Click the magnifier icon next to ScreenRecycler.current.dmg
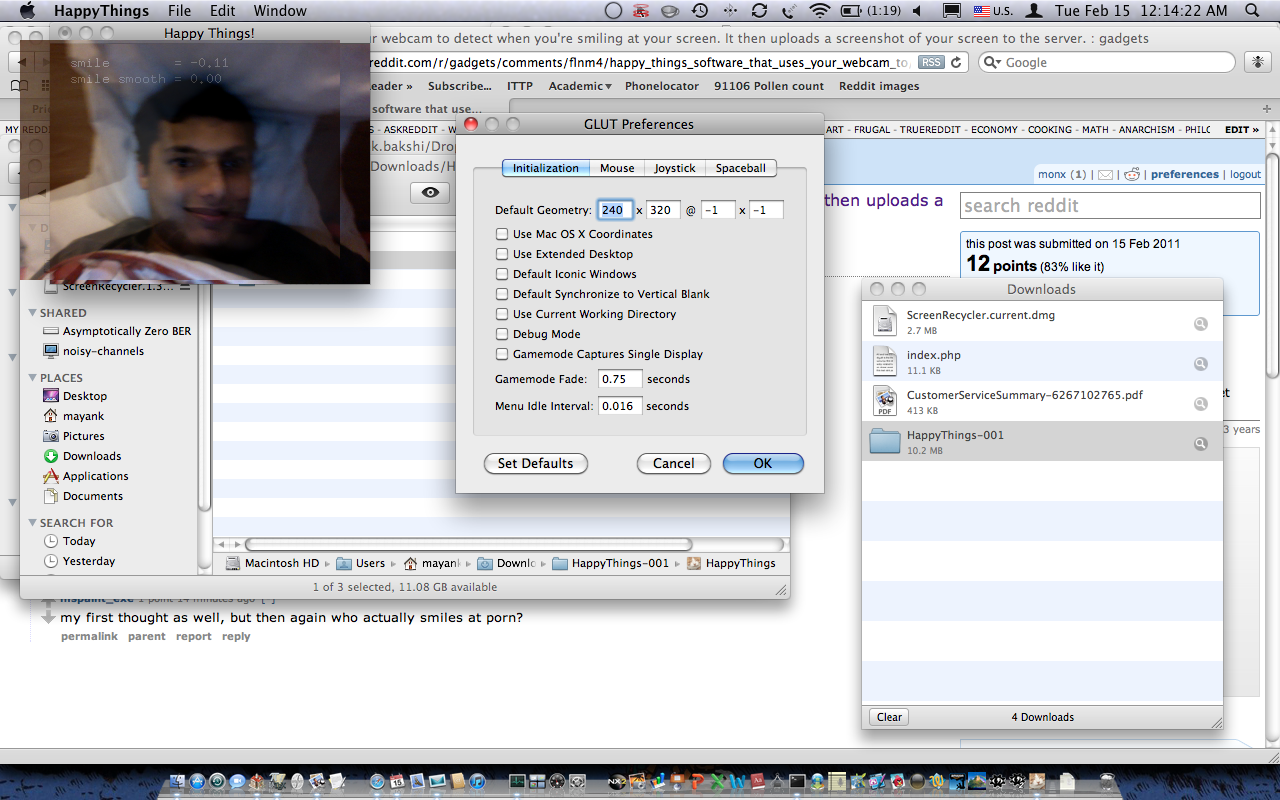Viewport: 1280px width, 800px height. tap(1200, 324)
